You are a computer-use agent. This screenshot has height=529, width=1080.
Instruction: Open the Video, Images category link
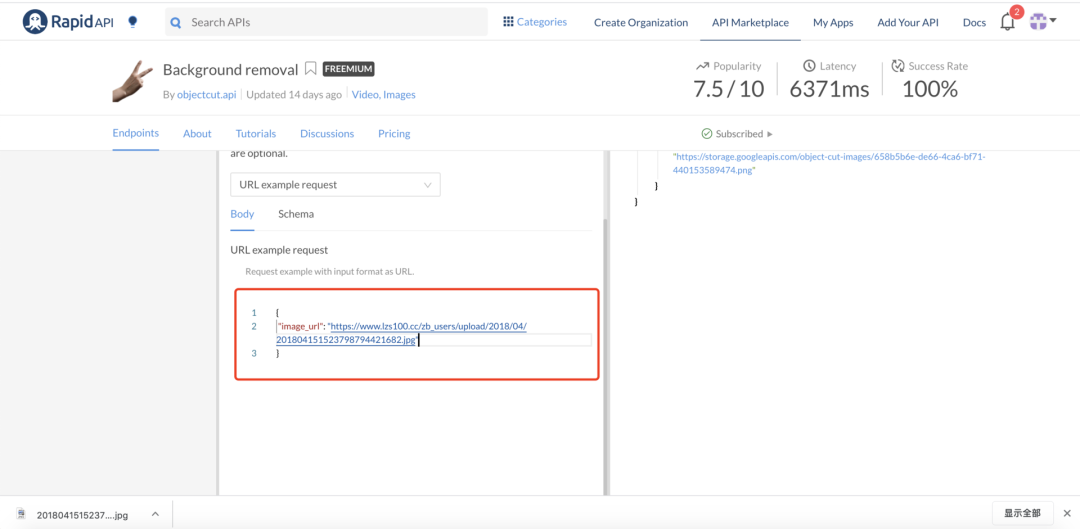click(384, 95)
